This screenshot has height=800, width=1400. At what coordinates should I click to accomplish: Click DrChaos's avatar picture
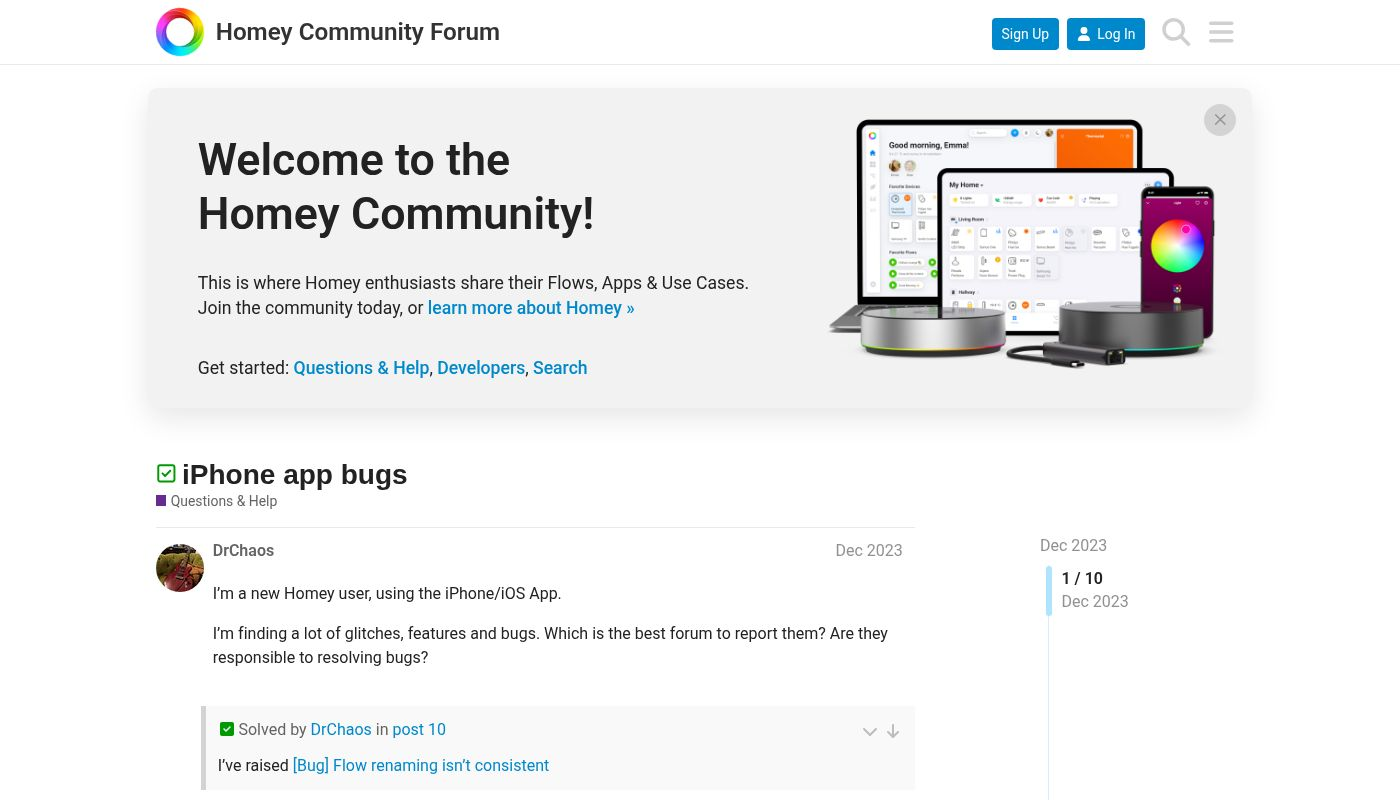coord(180,568)
